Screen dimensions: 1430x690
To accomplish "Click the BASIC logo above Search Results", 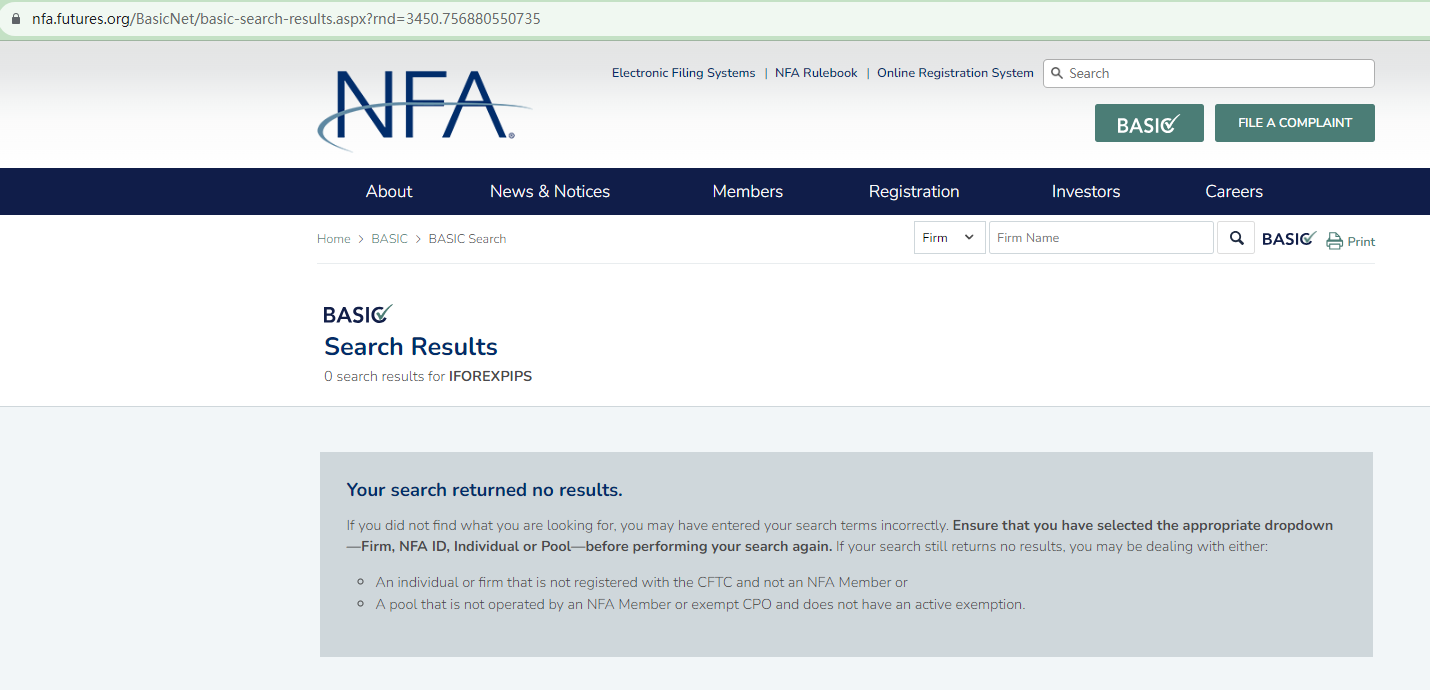I will pos(358,314).
